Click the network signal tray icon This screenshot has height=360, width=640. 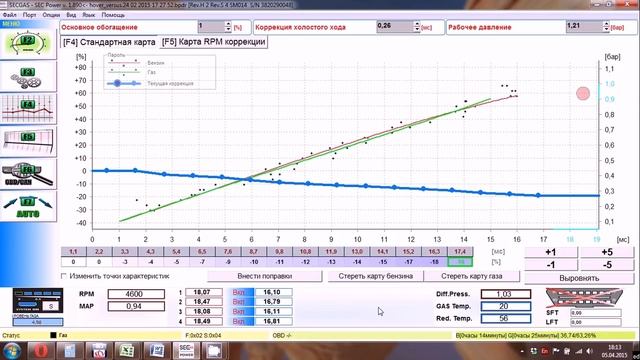coord(578,351)
